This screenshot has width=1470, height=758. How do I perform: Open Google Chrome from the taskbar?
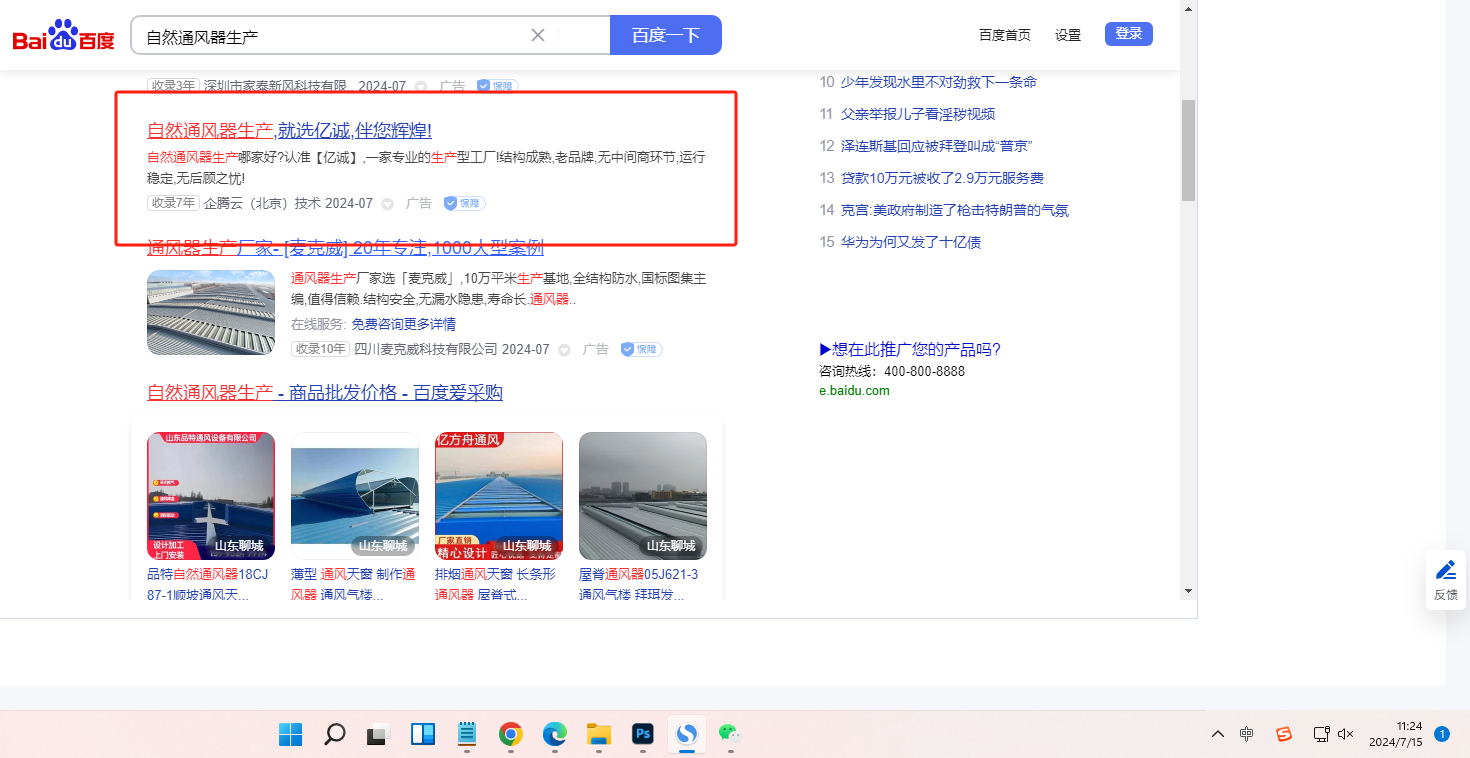pos(511,735)
